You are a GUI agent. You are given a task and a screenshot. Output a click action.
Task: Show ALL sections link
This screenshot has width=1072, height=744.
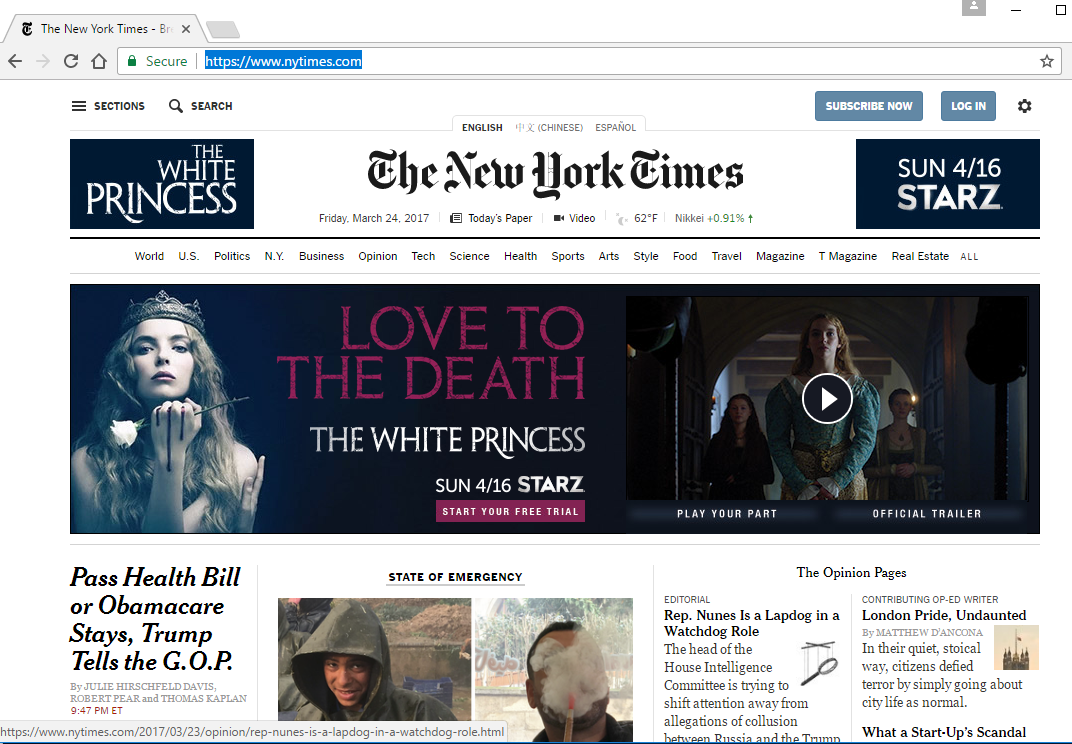point(969,257)
